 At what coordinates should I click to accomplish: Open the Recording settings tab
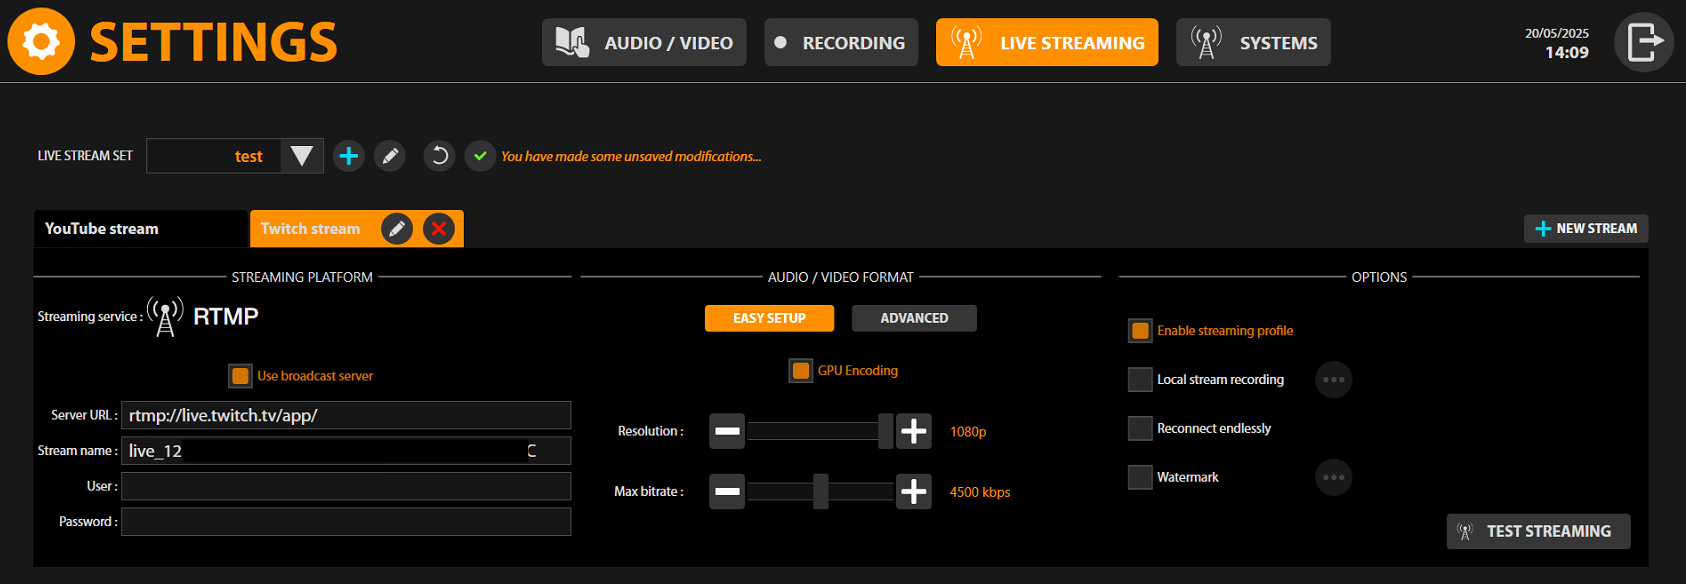pyautogui.click(x=841, y=42)
